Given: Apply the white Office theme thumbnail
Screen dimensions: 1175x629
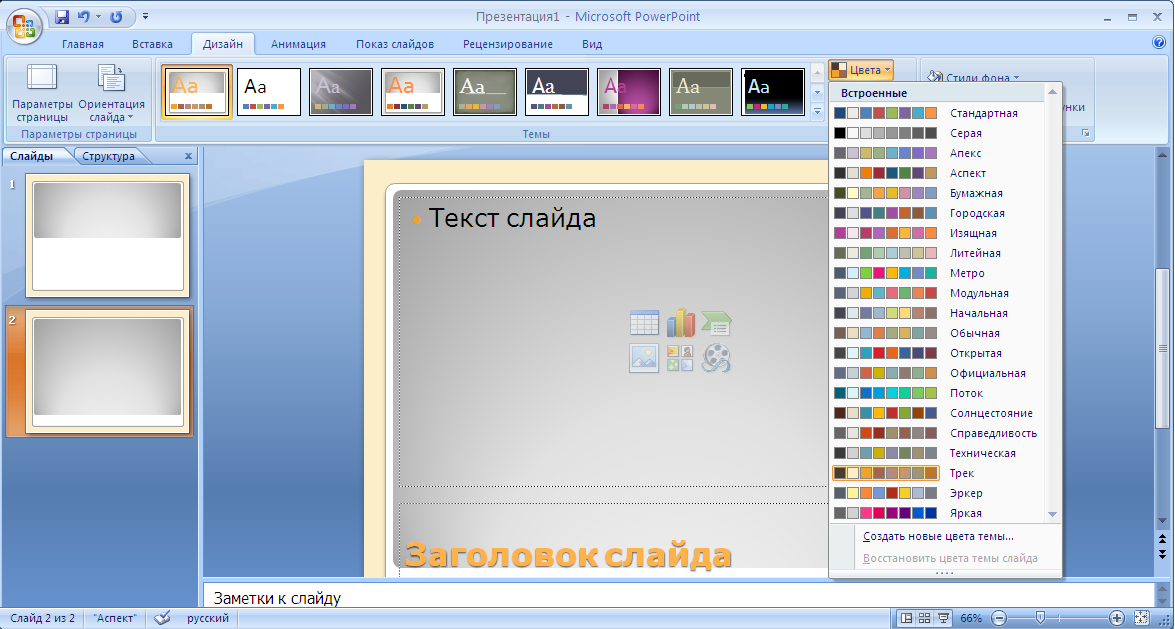Looking at the screenshot, I should coord(269,92).
